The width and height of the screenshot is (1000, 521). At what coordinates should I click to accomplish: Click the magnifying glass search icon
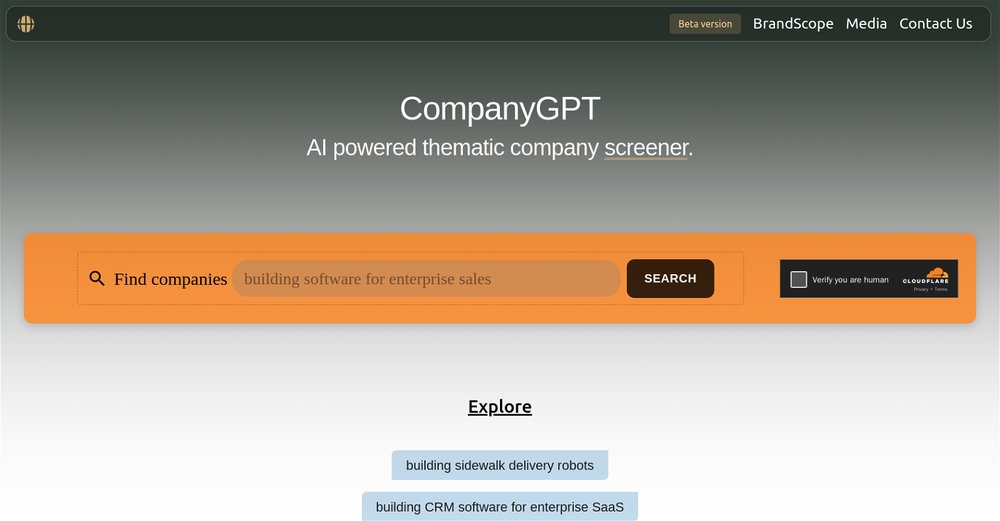(x=97, y=279)
